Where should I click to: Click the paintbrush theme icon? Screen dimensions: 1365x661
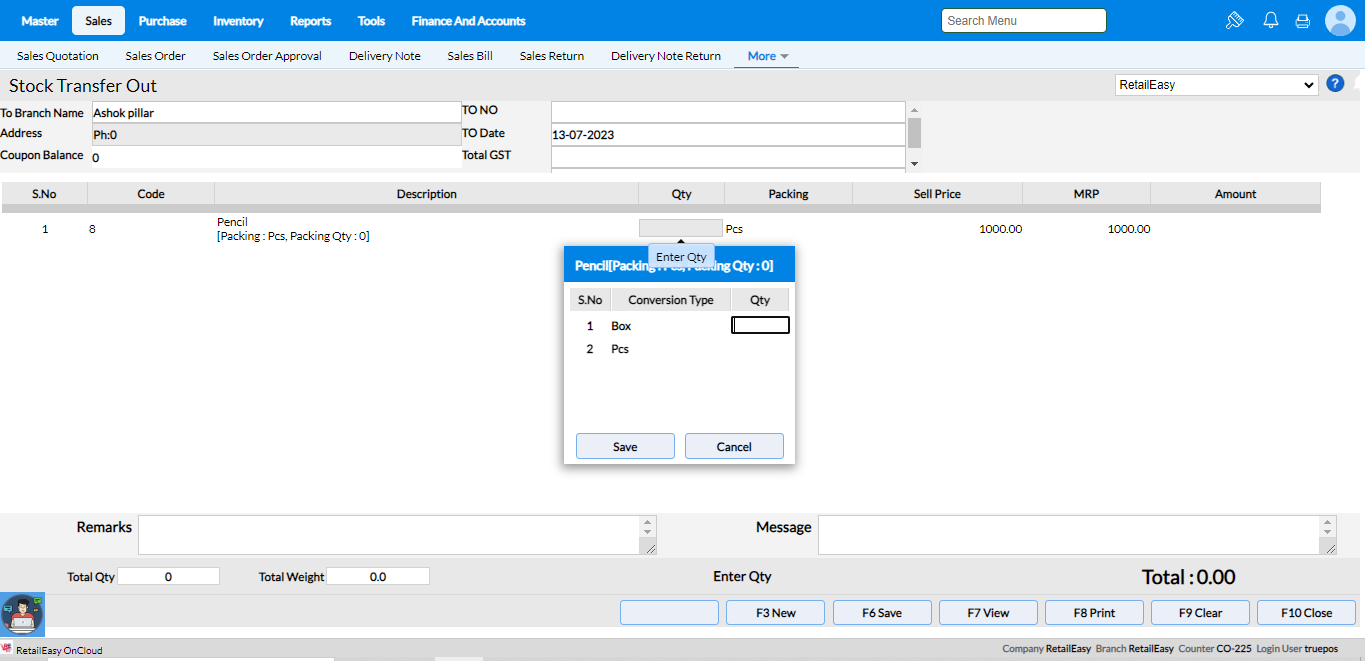[1234, 20]
